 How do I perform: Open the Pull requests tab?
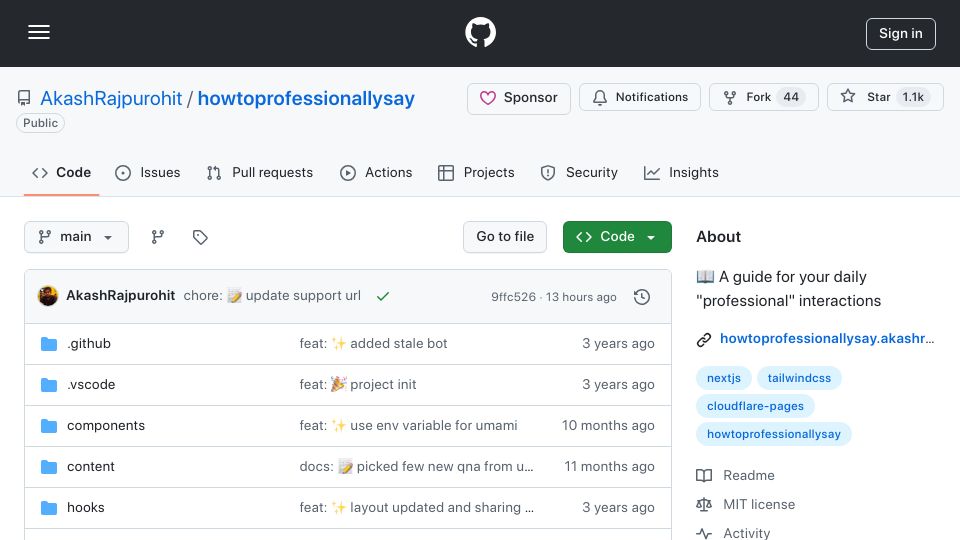pyautogui.click(x=260, y=173)
